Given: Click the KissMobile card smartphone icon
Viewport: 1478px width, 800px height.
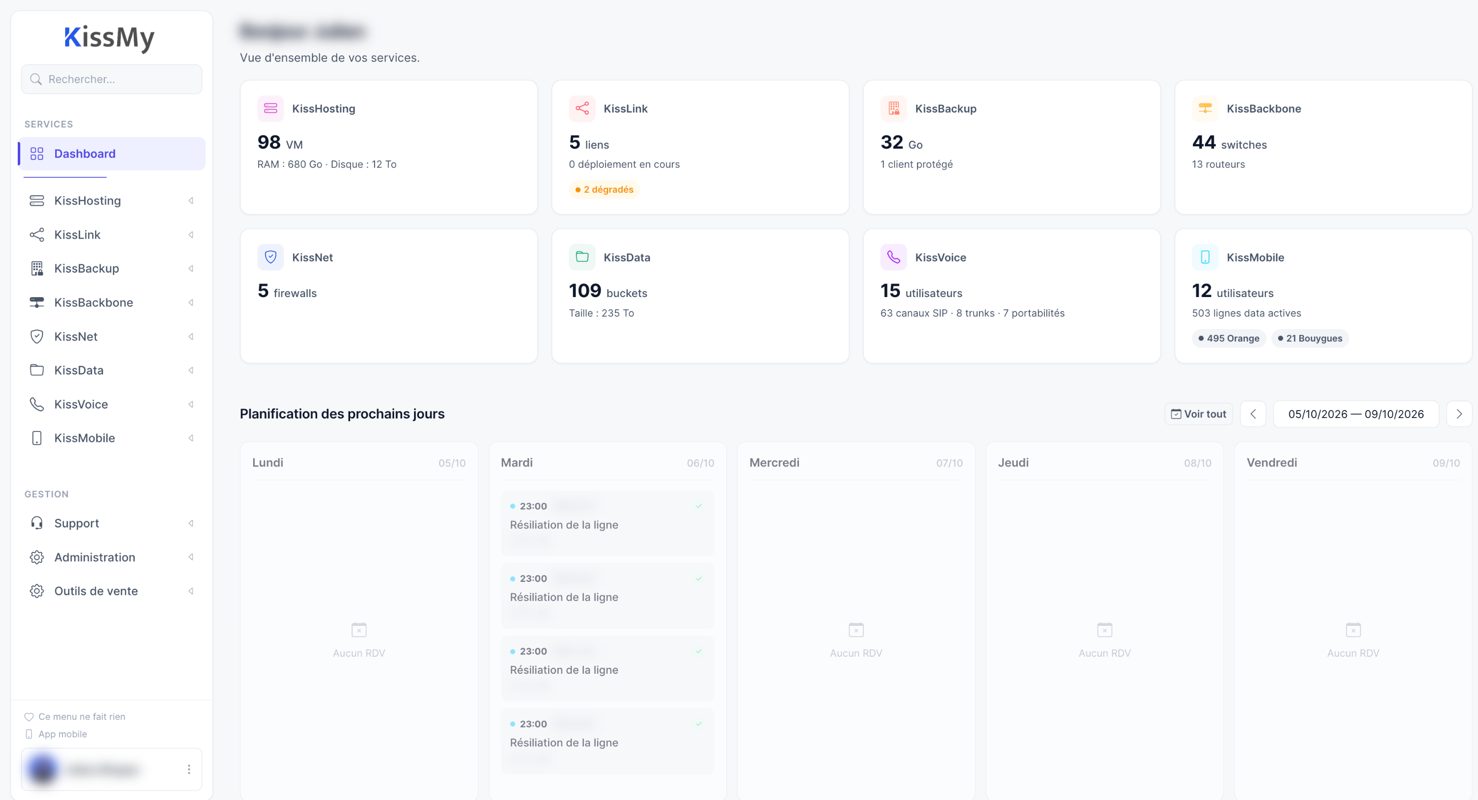Looking at the screenshot, I should 1205,257.
